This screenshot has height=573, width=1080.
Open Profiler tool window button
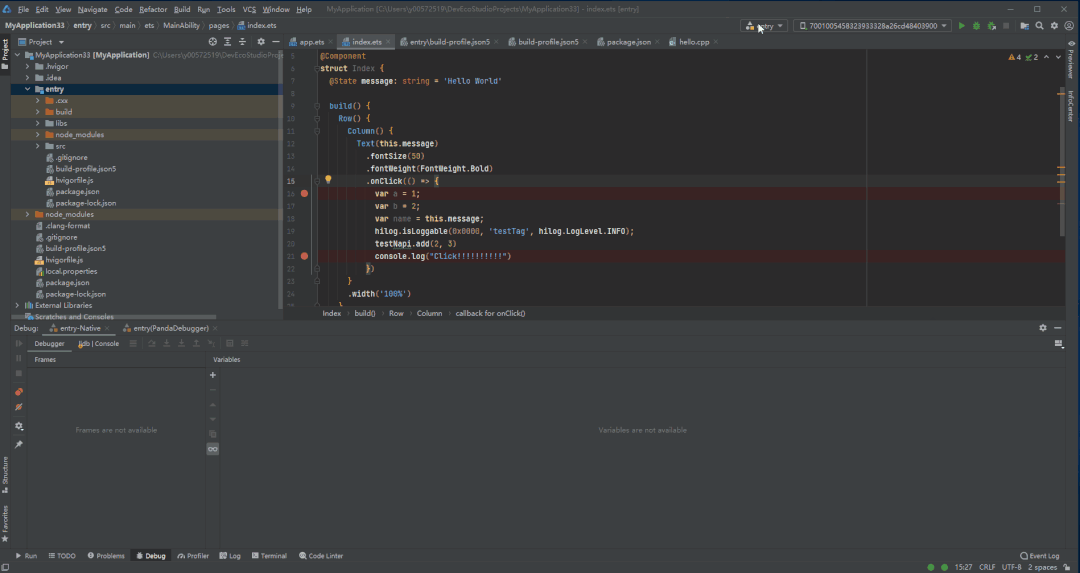point(193,556)
